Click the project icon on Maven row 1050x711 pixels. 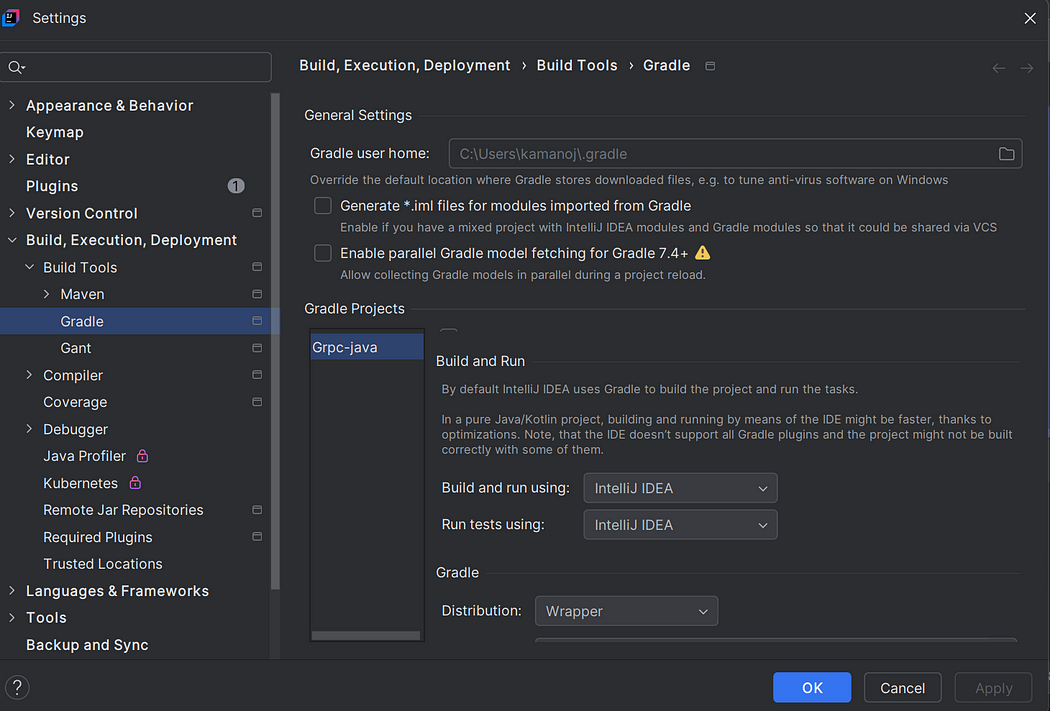(x=256, y=294)
